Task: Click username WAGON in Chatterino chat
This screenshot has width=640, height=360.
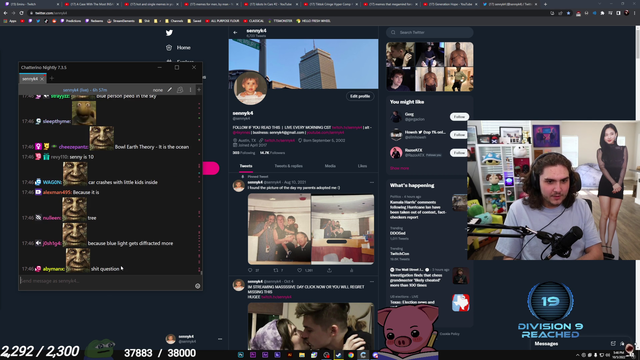Action: 52,182
